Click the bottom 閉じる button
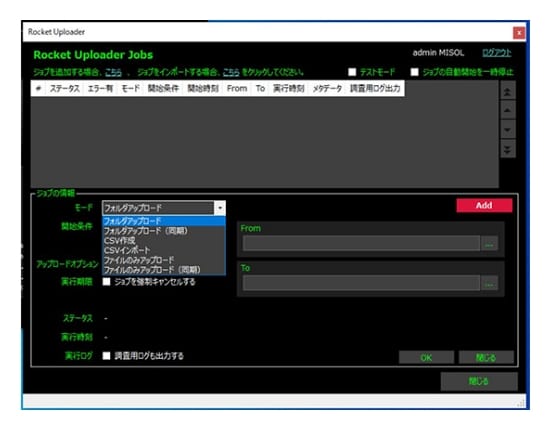Screen dimensions: 550x430 (x=479, y=381)
